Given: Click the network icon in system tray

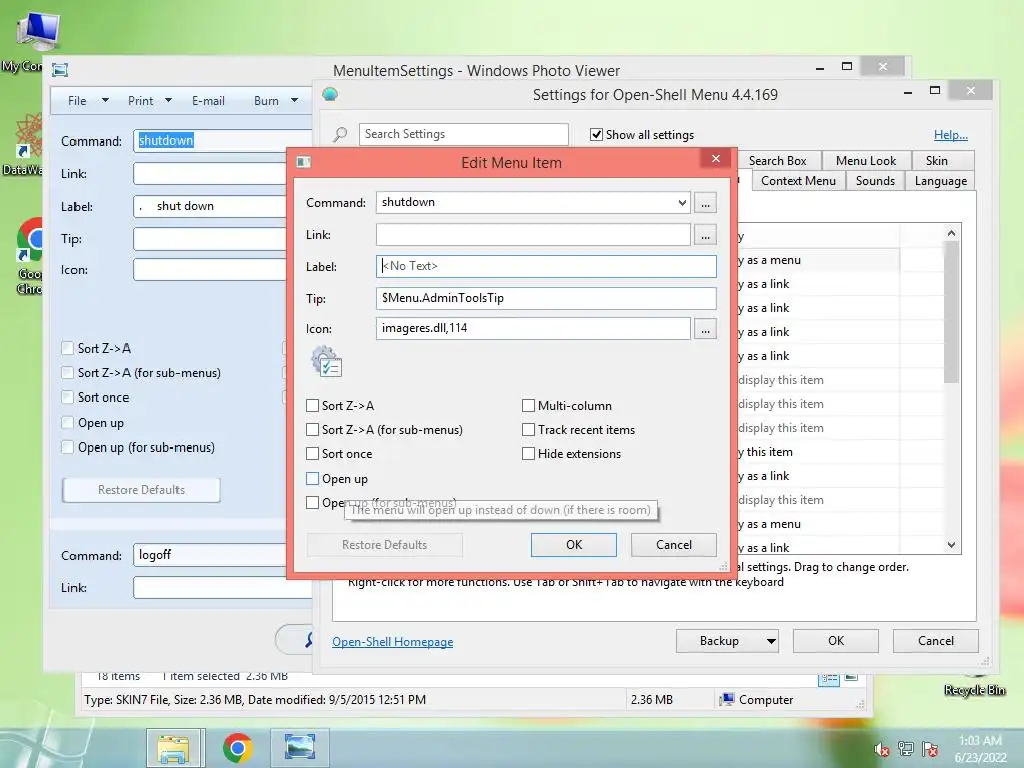Looking at the screenshot, I should [906, 749].
